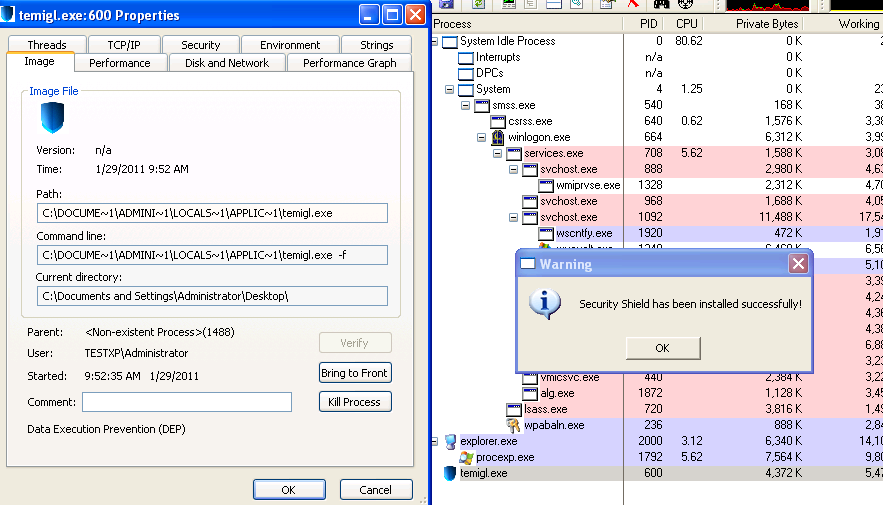This screenshot has height=505, width=883.
Task: Click the Find binoculars toolbar icon
Action: point(661,4)
